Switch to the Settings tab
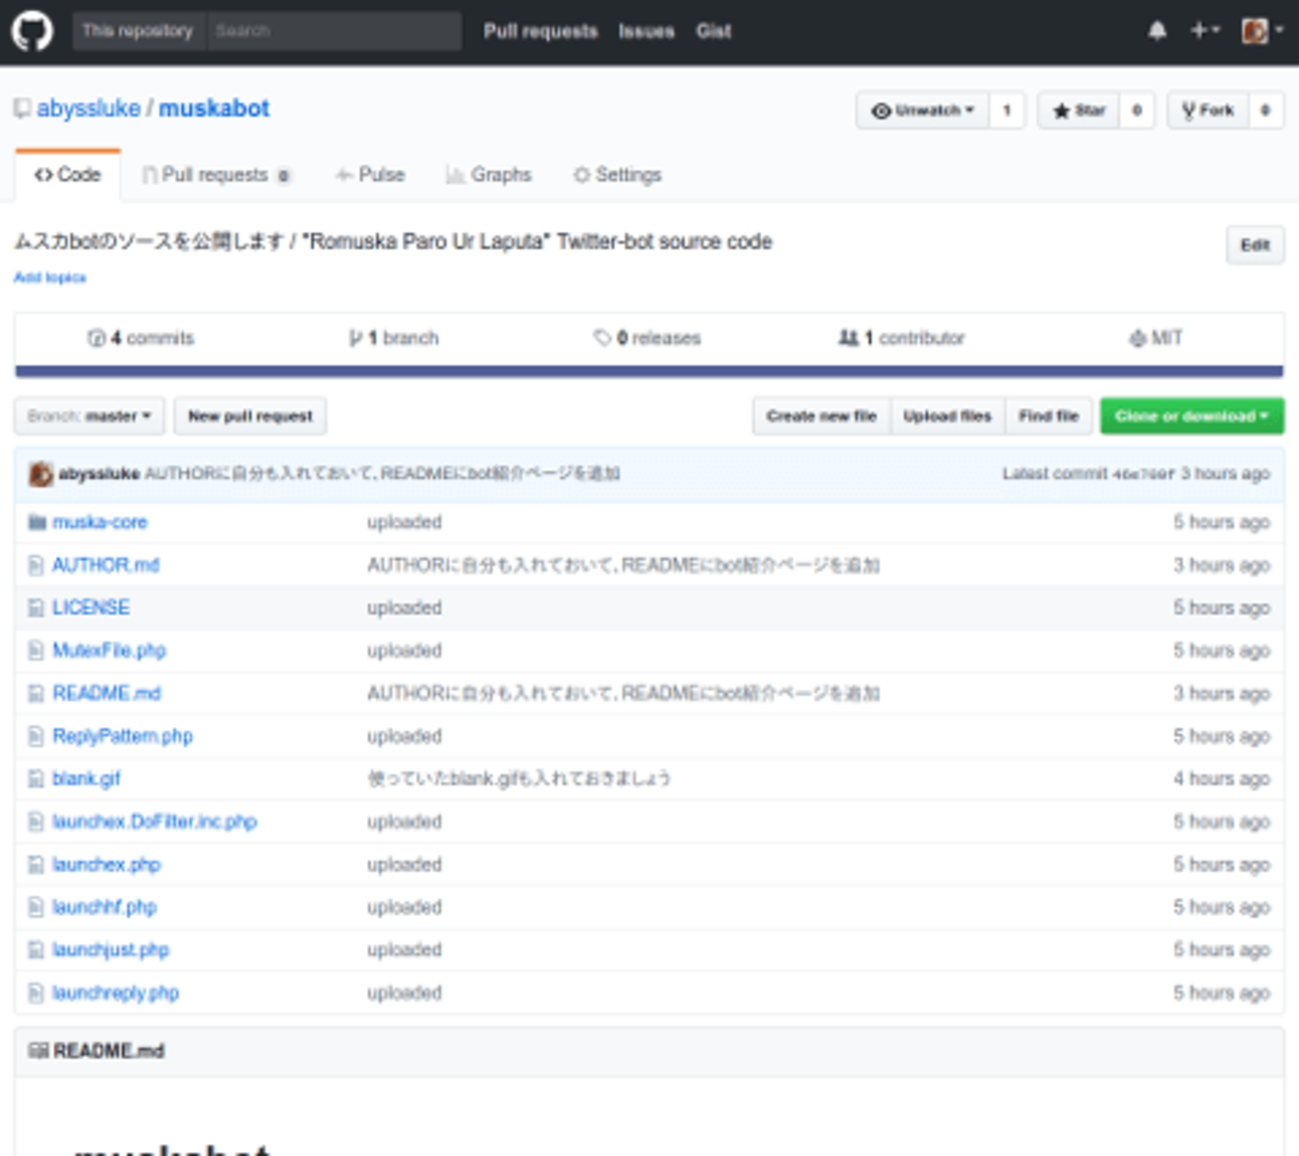The height and width of the screenshot is (1156, 1299). [617, 175]
